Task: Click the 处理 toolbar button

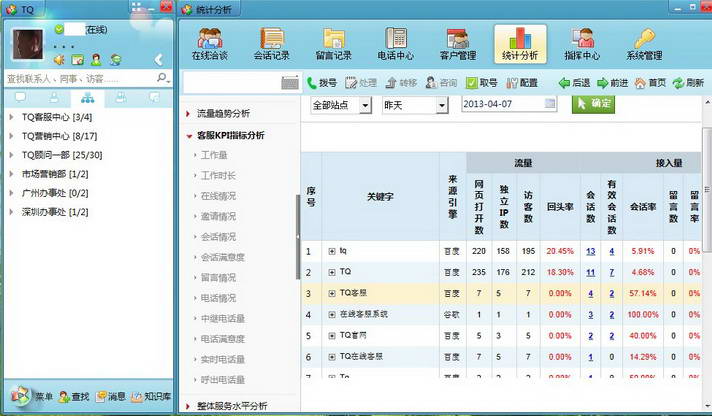Action: [x=361, y=83]
